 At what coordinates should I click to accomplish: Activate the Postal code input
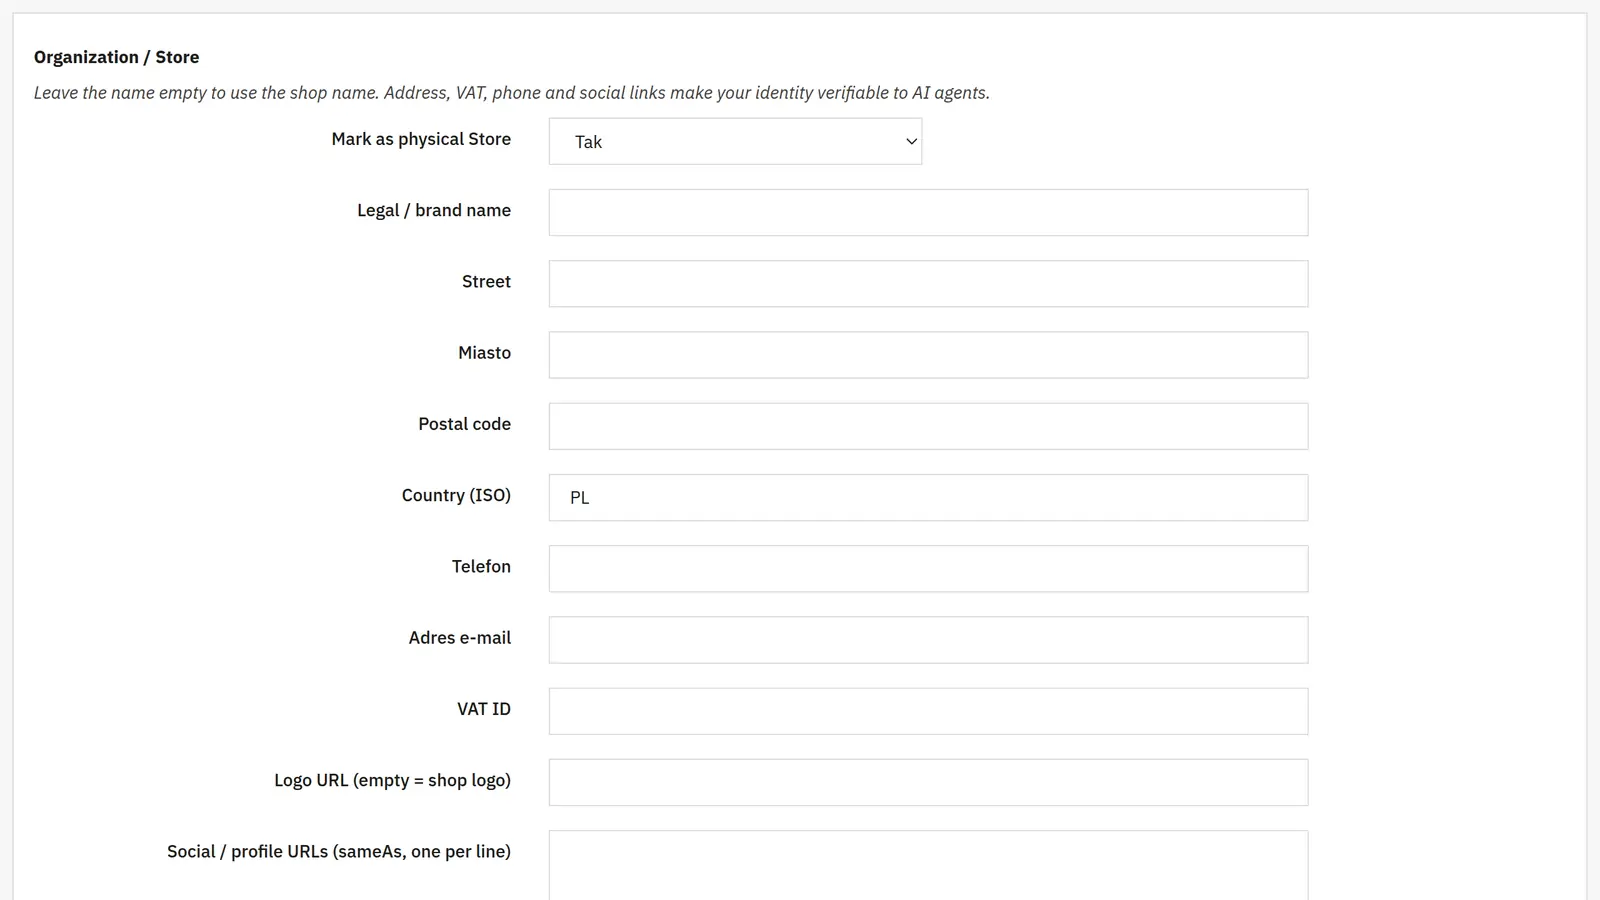coord(928,426)
